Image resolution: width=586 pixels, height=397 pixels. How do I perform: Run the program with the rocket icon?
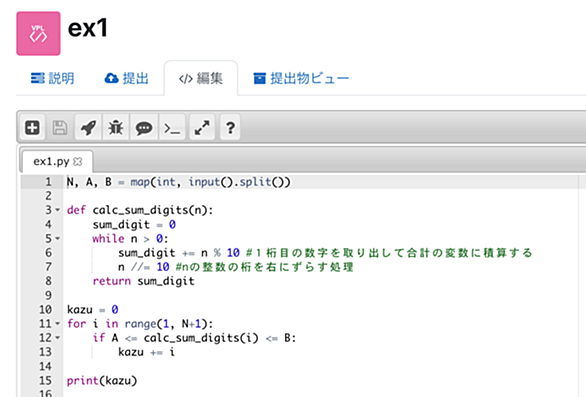[88, 127]
